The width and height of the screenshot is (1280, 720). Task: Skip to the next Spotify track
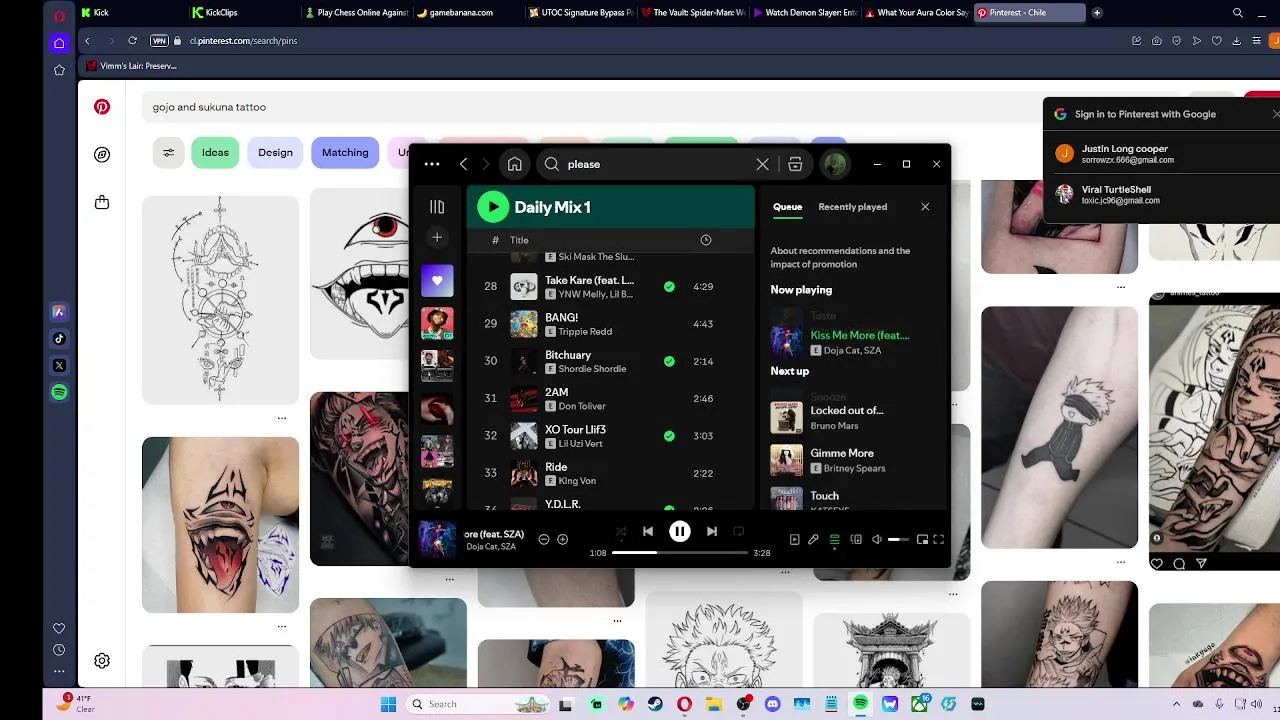711,532
